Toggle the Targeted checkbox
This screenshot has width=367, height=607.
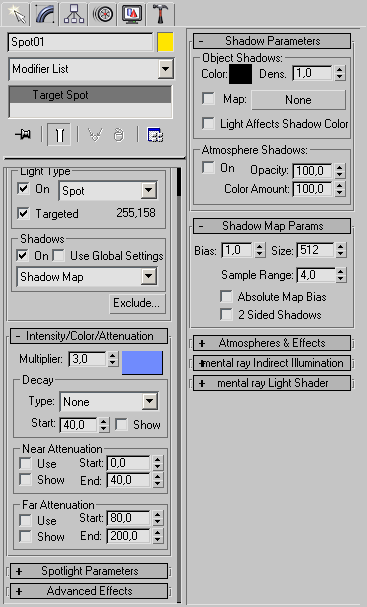click(x=24, y=213)
